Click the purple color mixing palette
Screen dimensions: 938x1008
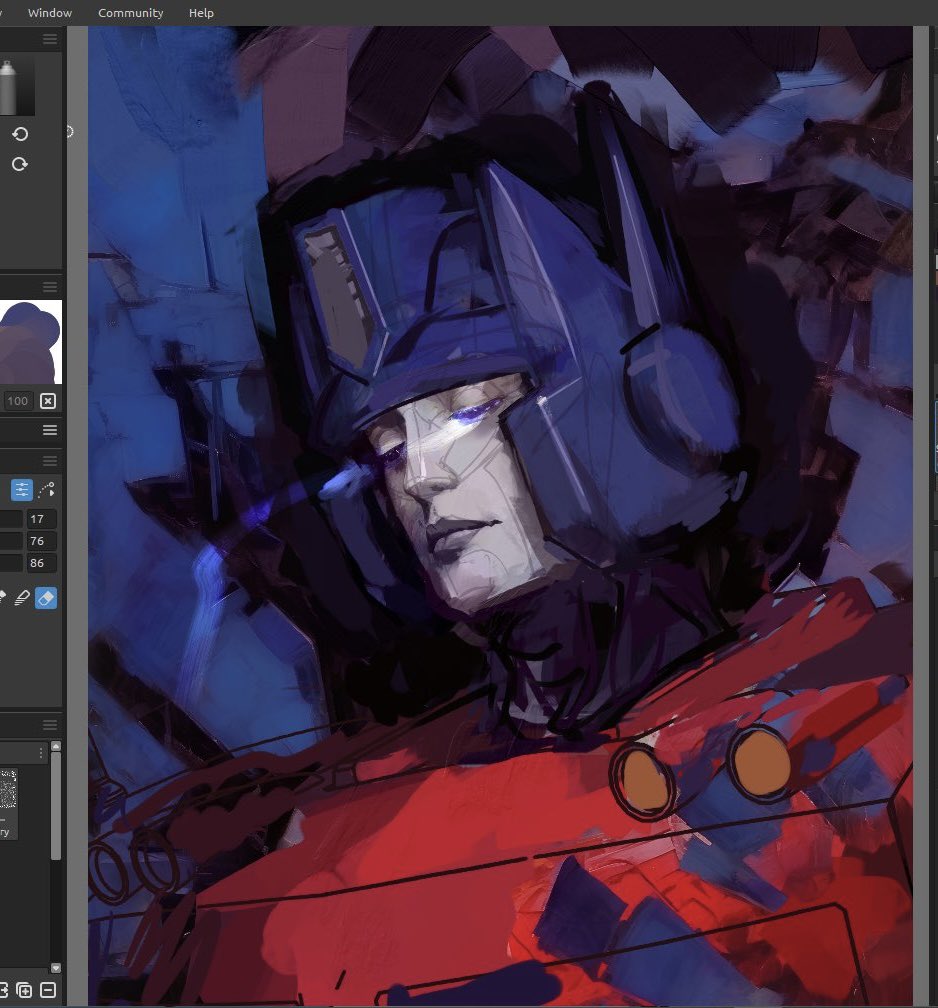tap(31, 341)
